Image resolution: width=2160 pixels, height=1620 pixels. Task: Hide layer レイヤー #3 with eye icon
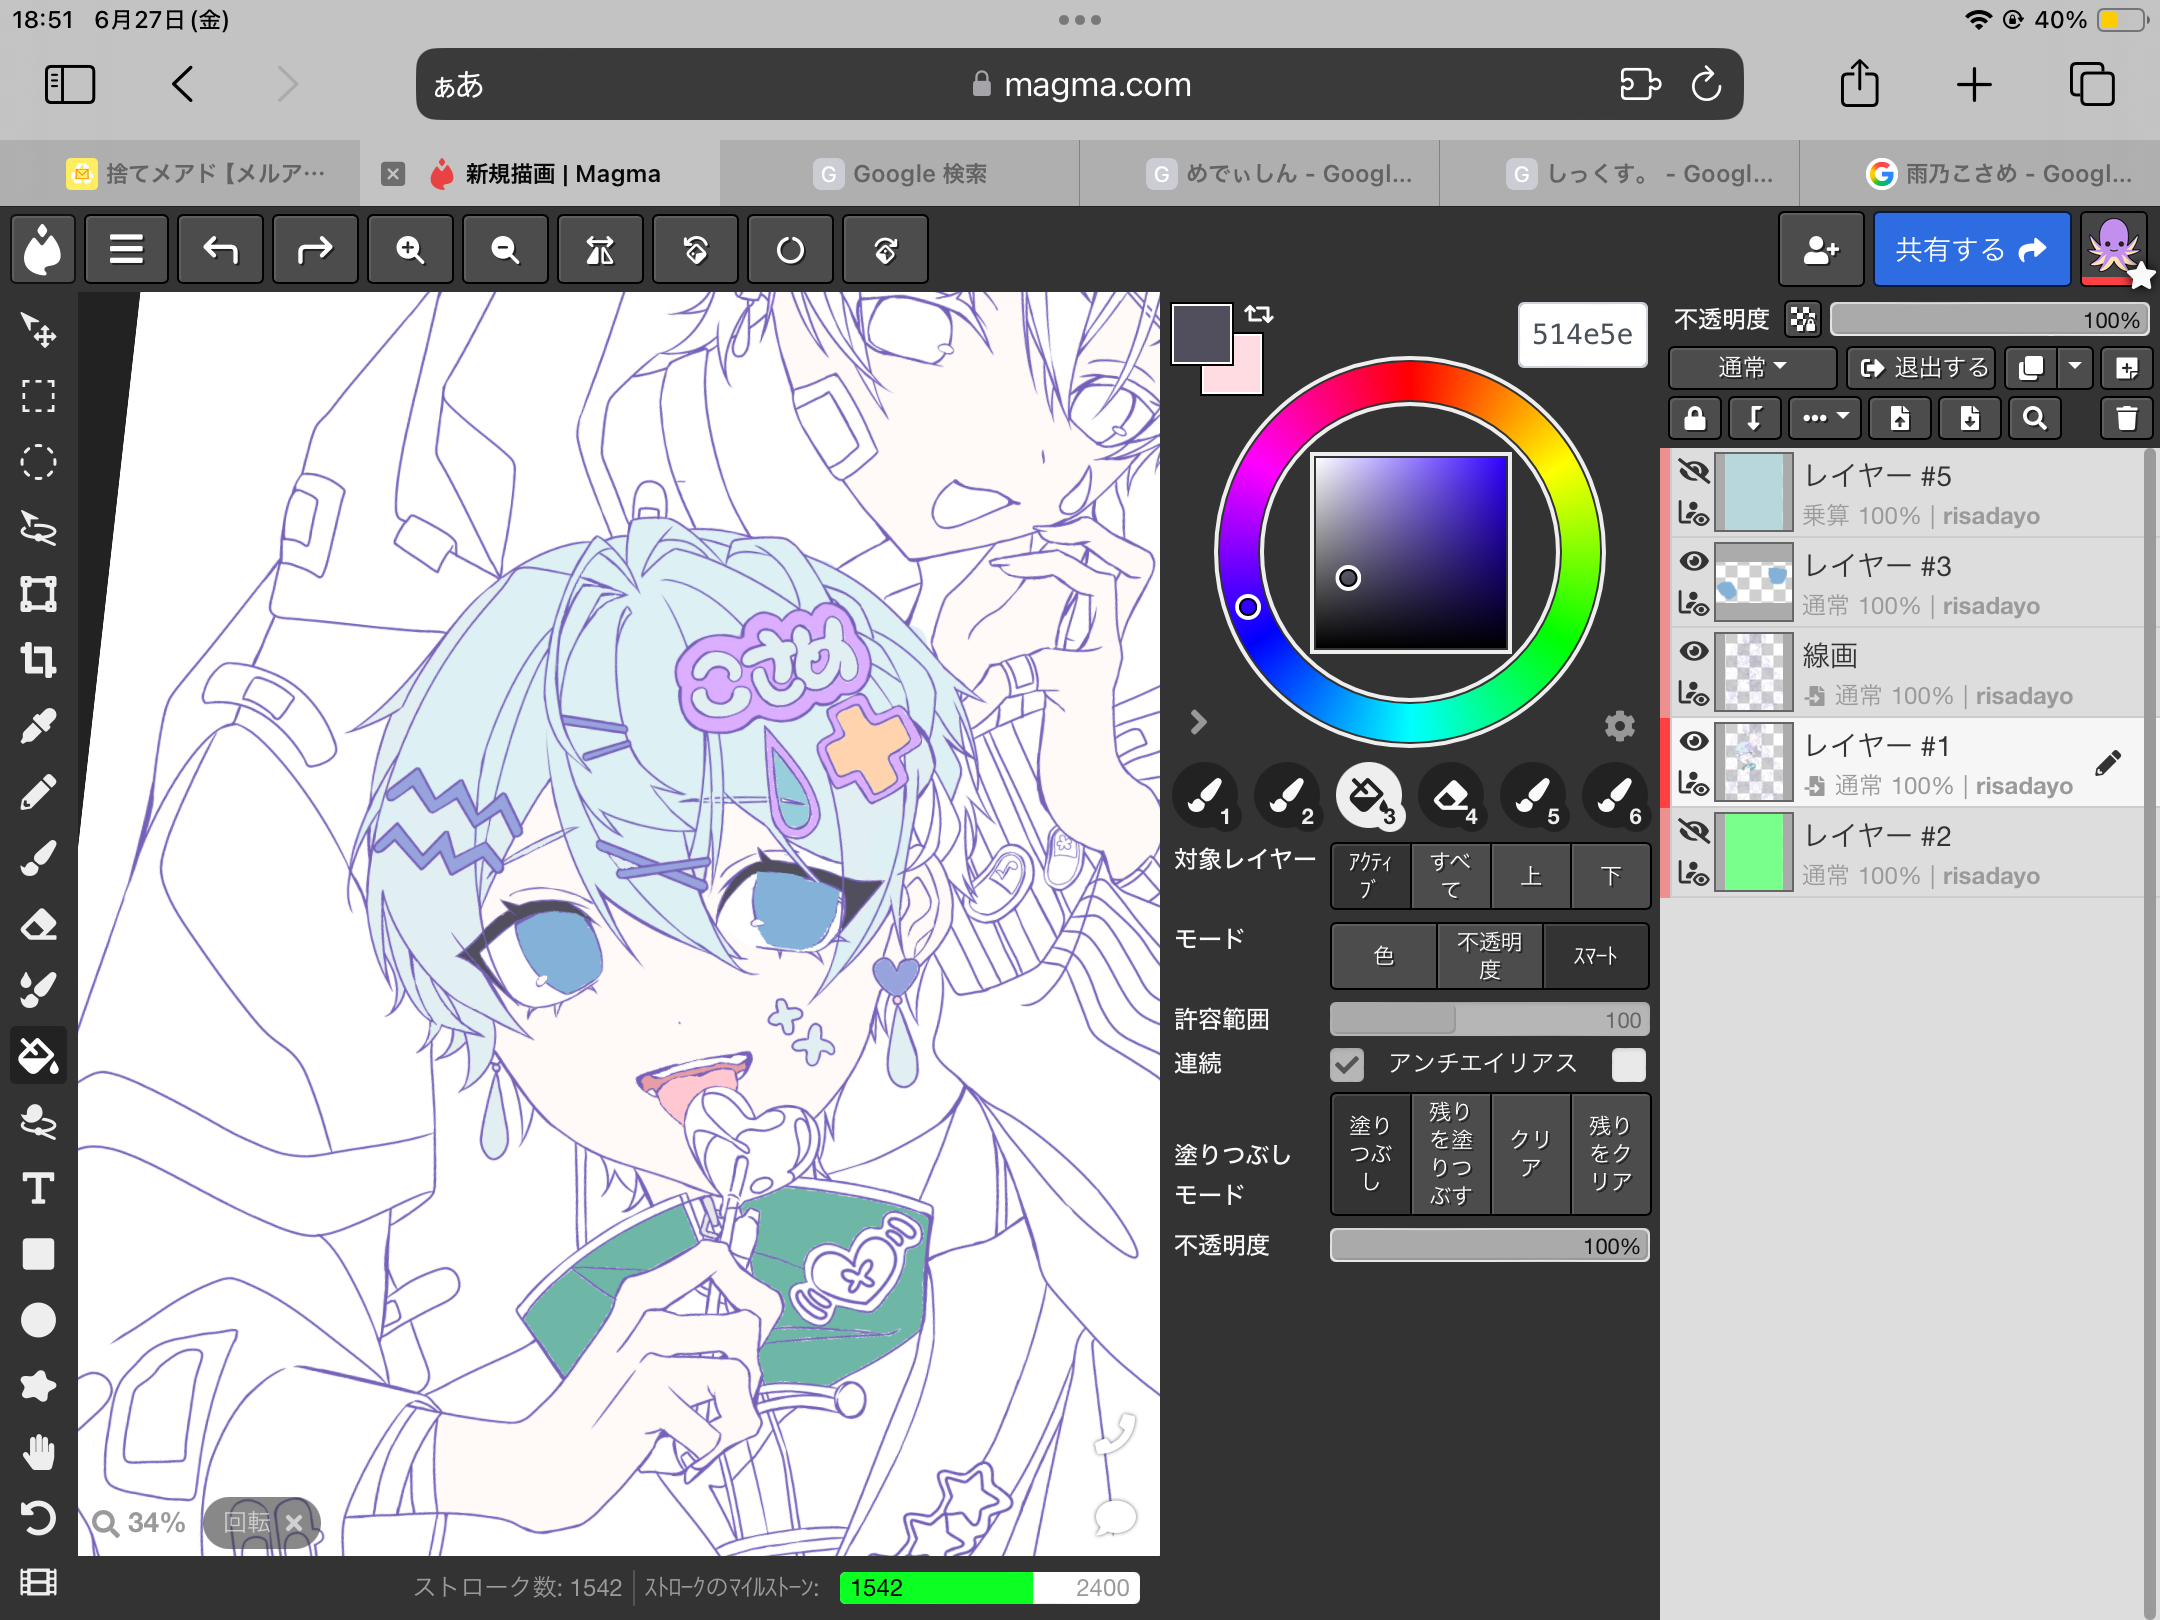1693,561
